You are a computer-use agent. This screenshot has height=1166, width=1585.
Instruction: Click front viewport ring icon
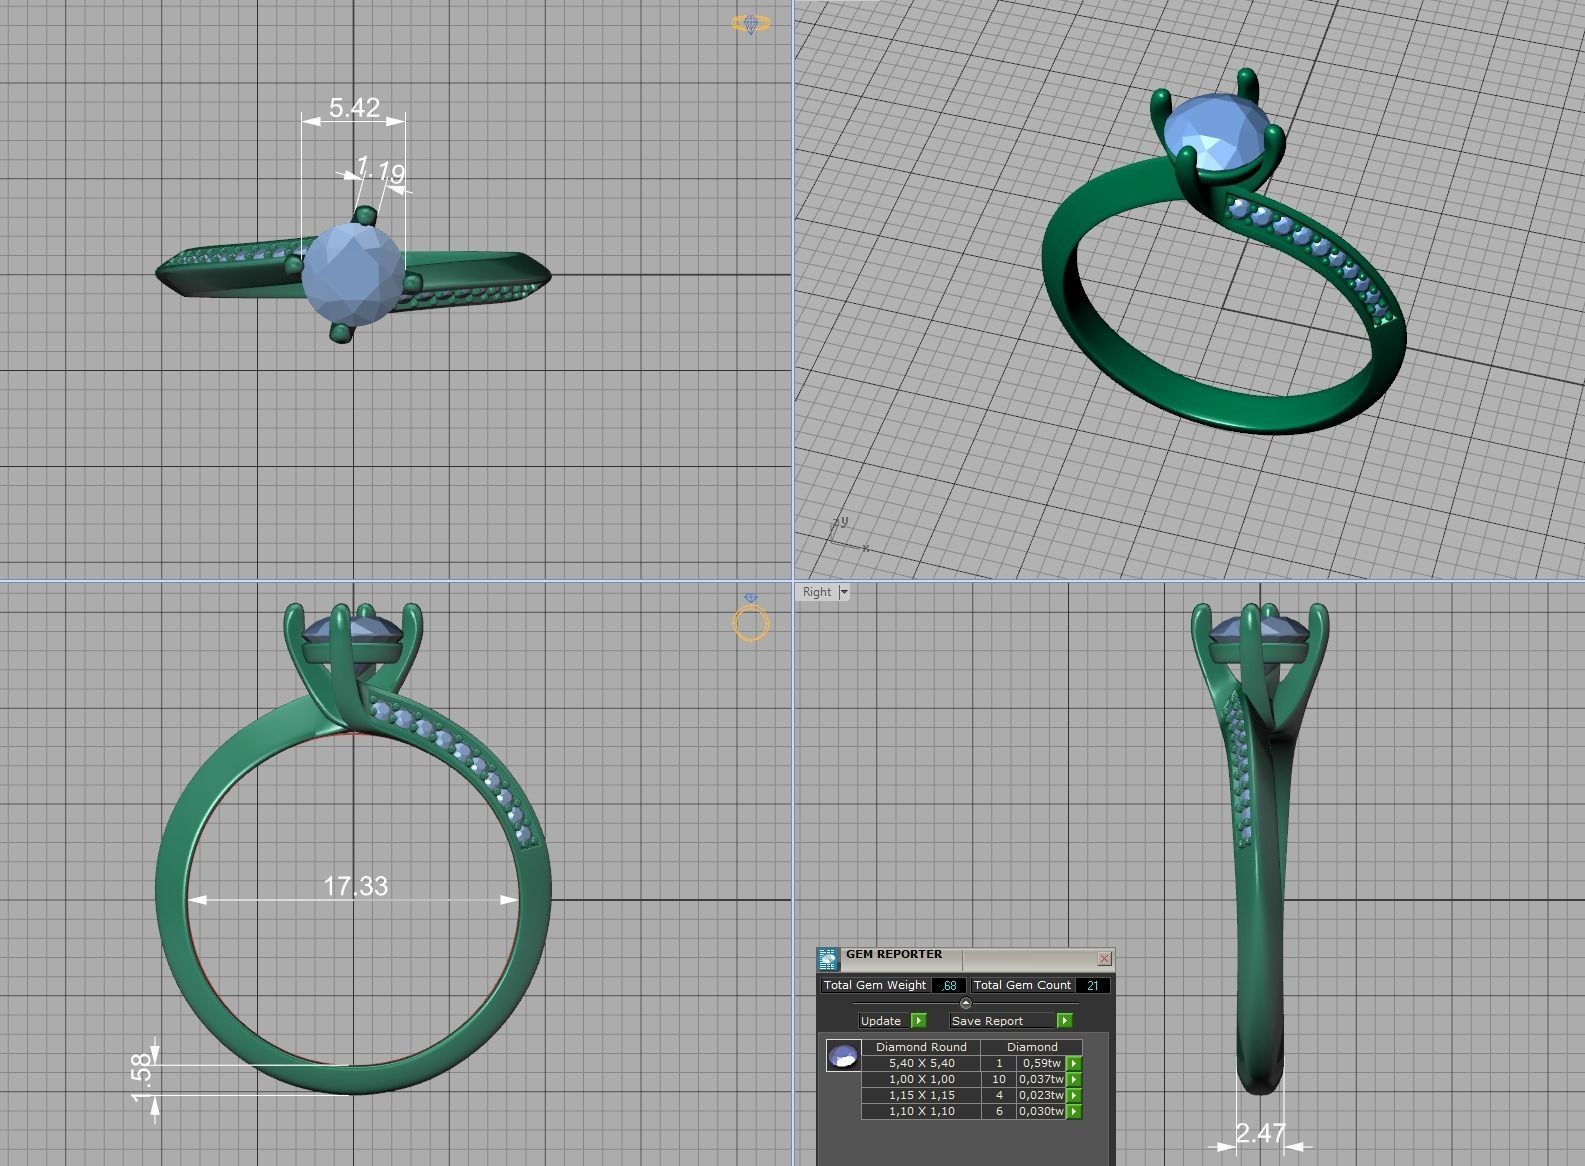[751, 617]
